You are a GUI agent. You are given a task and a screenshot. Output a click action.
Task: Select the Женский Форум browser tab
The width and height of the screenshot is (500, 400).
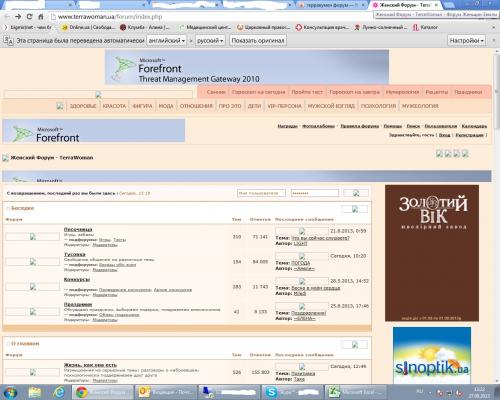(x=404, y=5)
